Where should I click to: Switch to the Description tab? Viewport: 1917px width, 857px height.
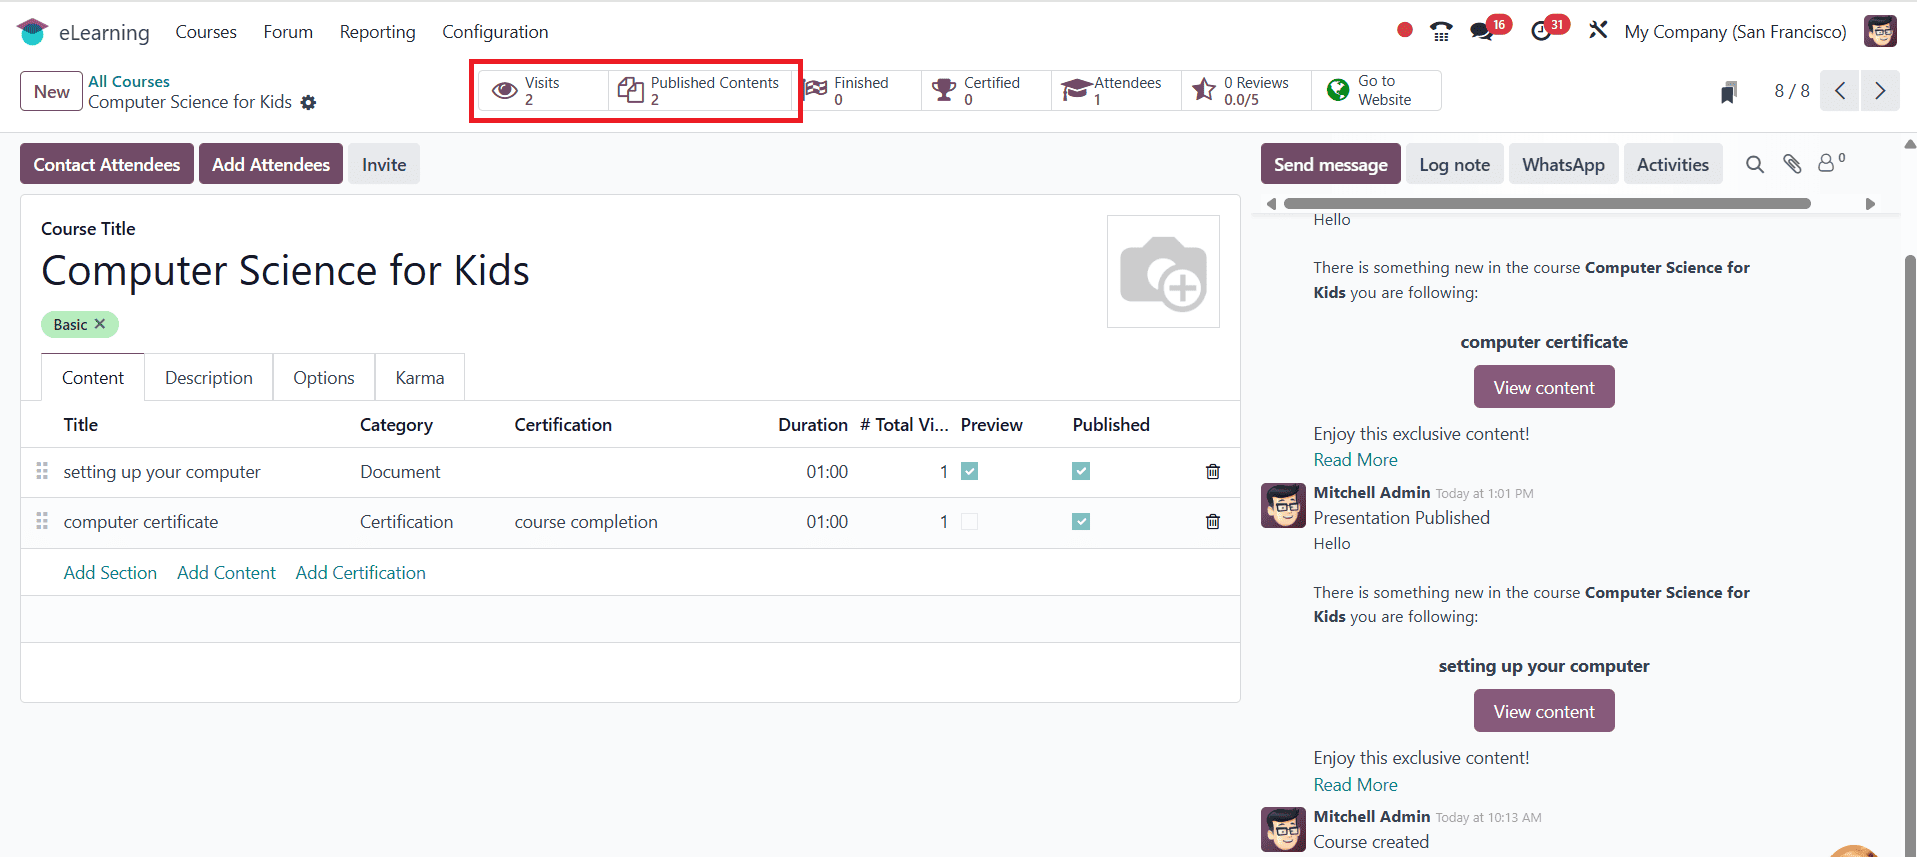pyautogui.click(x=209, y=377)
